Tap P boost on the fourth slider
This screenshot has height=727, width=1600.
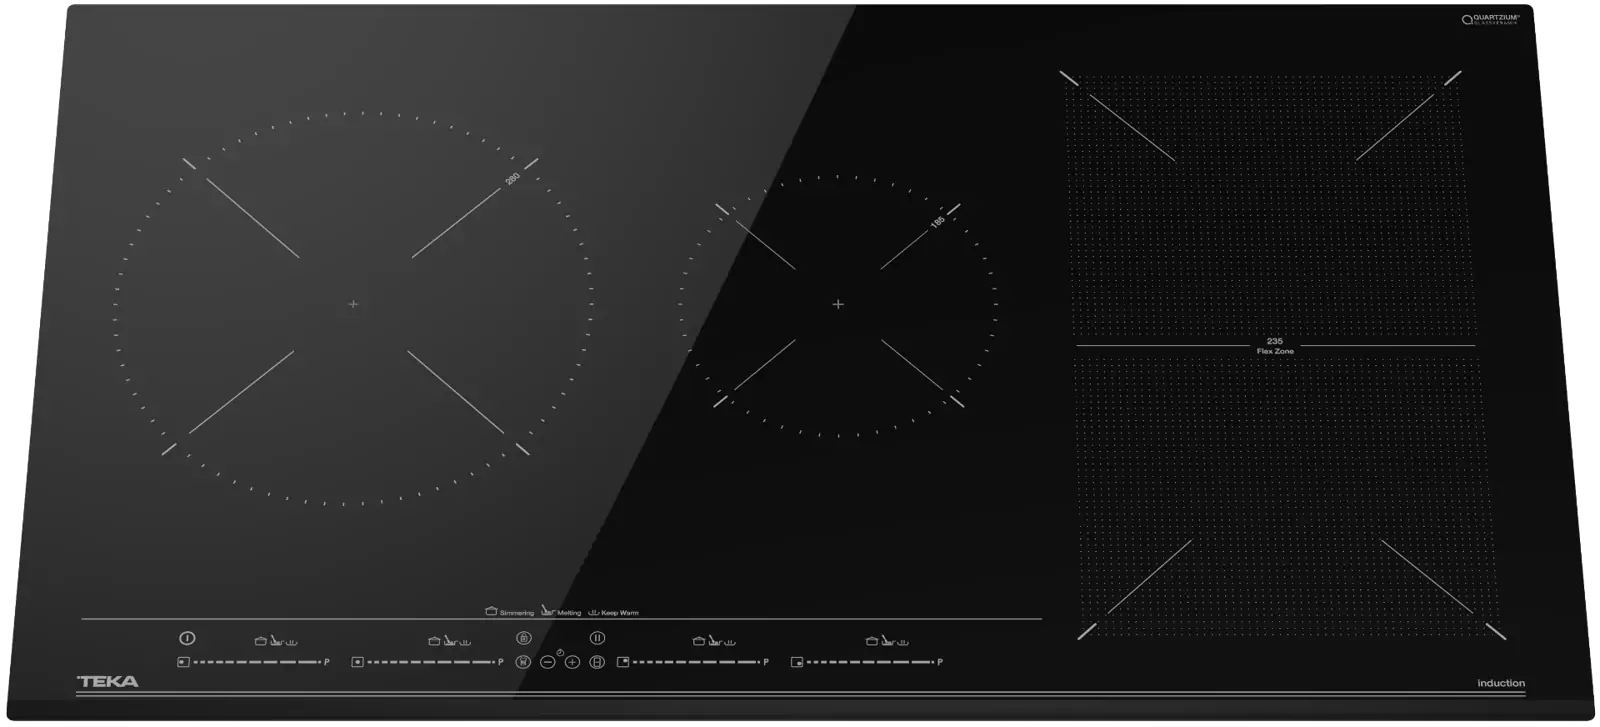pos(940,662)
